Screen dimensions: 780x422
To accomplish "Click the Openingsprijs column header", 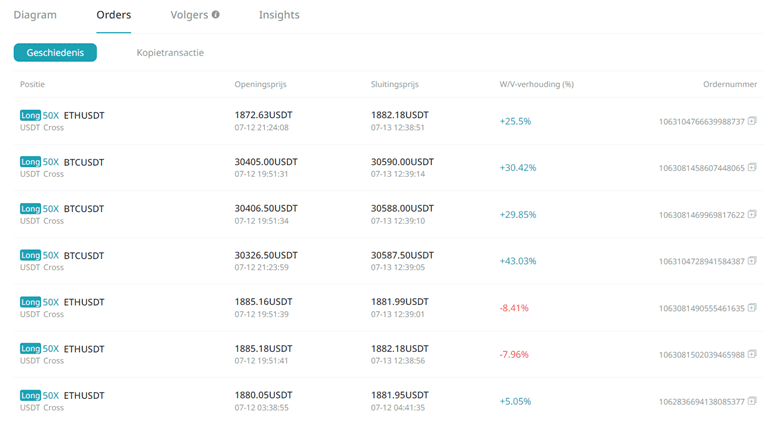I will 260,84.
